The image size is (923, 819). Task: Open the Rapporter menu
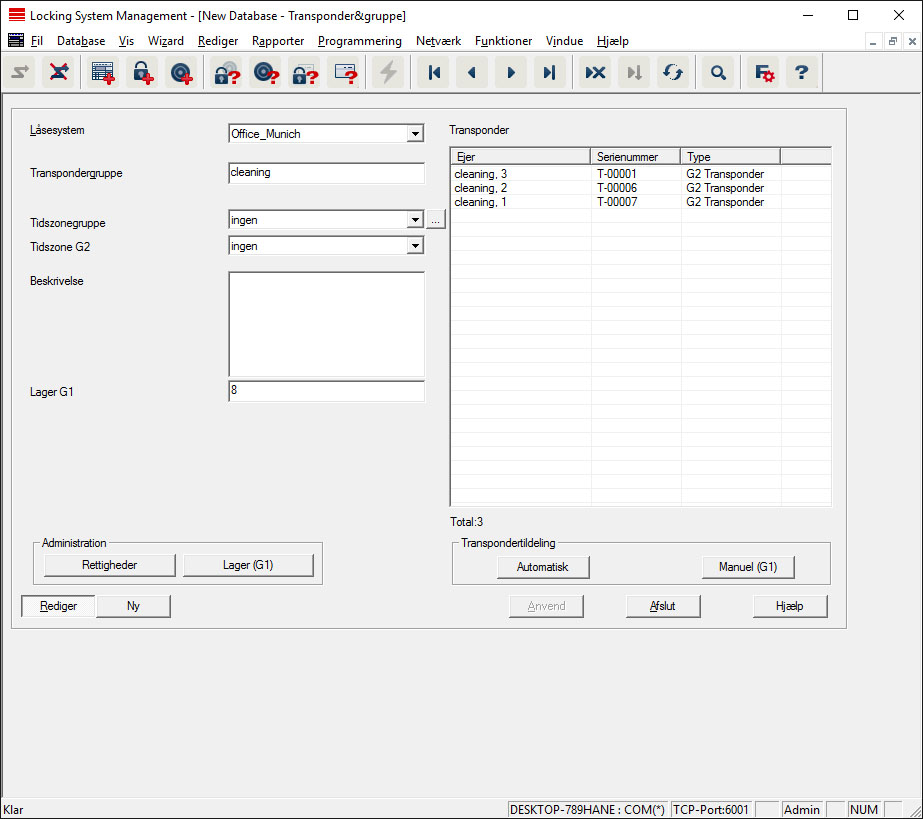278,41
